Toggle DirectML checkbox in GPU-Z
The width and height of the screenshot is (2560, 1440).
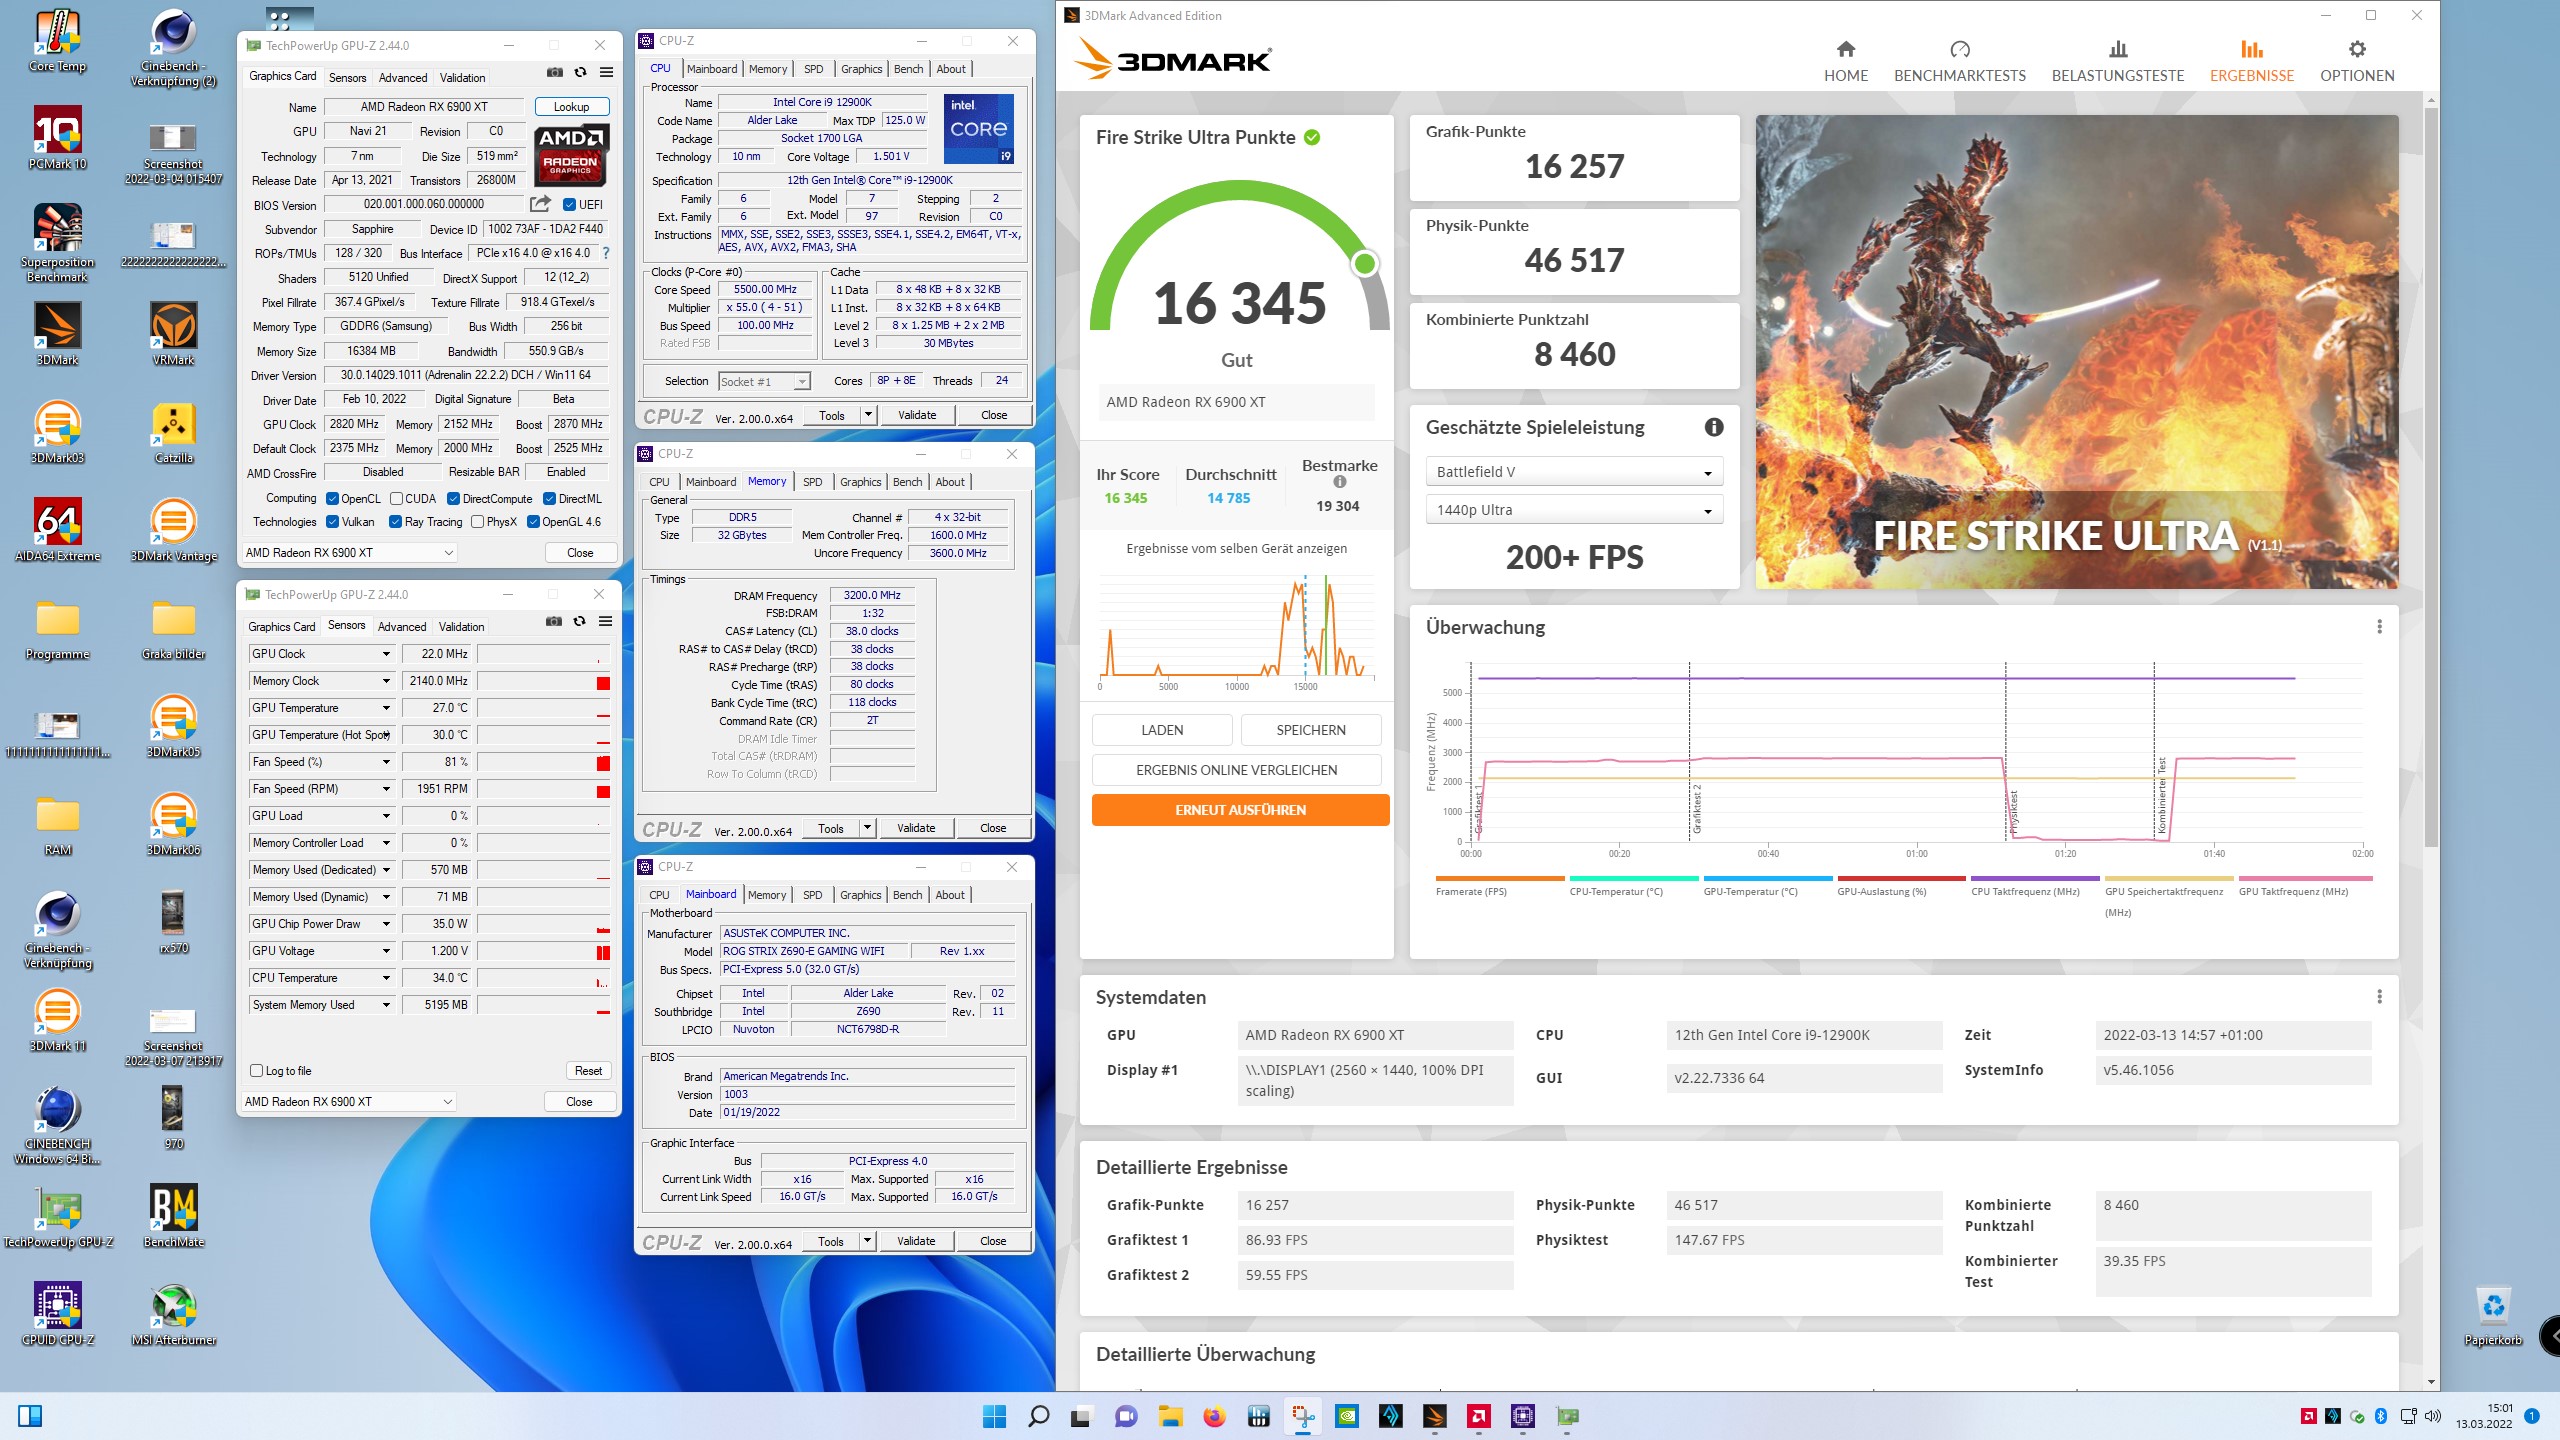point(549,499)
